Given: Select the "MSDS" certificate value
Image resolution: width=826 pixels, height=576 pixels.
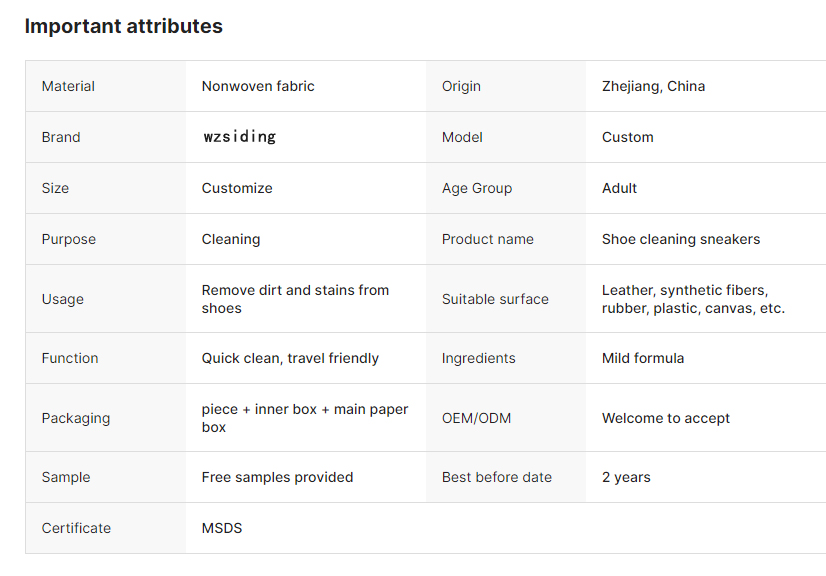Looking at the screenshot, I should [x=222, y=528].
